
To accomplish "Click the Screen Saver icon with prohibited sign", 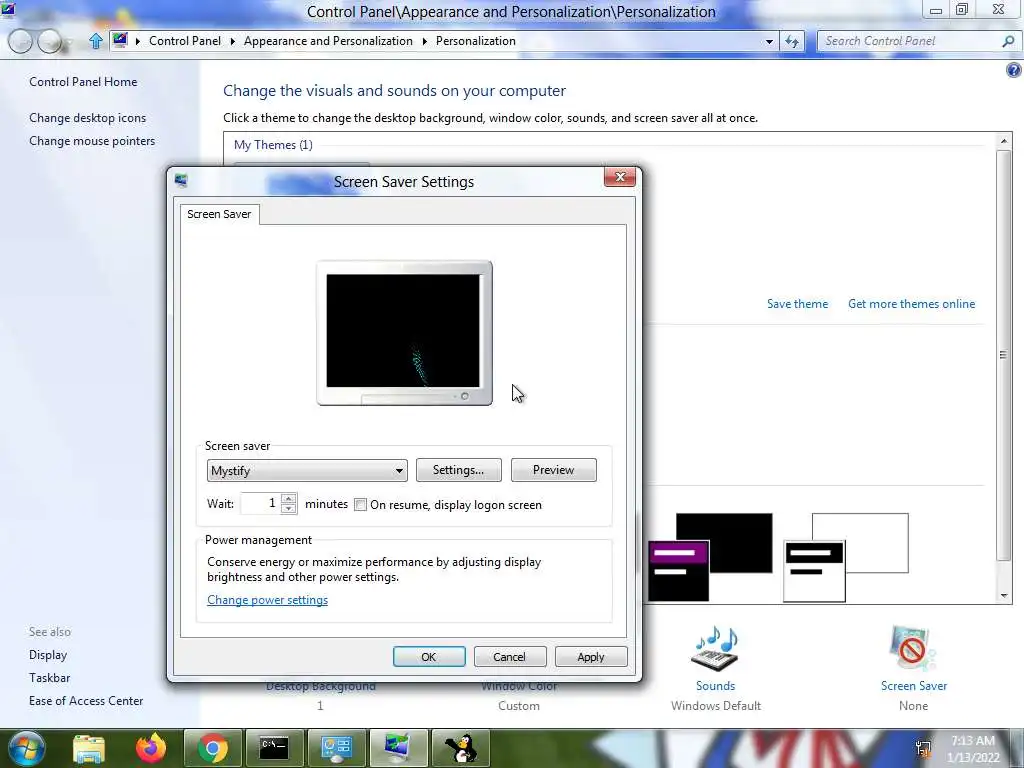I will pyautogui.click(x=912, y=648).
